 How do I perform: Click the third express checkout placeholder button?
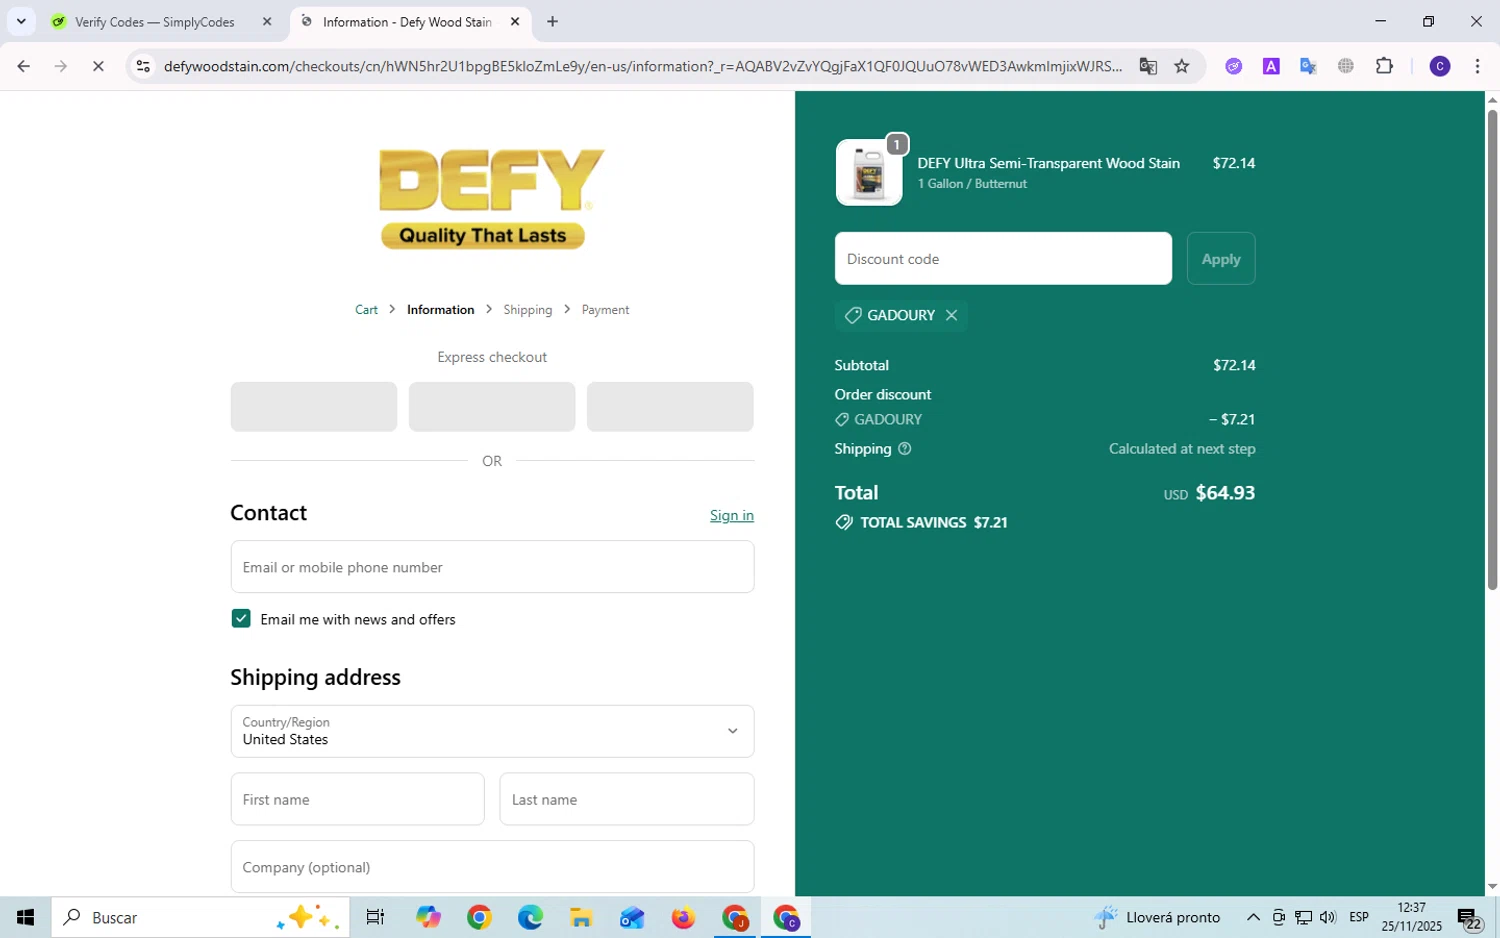(670, 407)
